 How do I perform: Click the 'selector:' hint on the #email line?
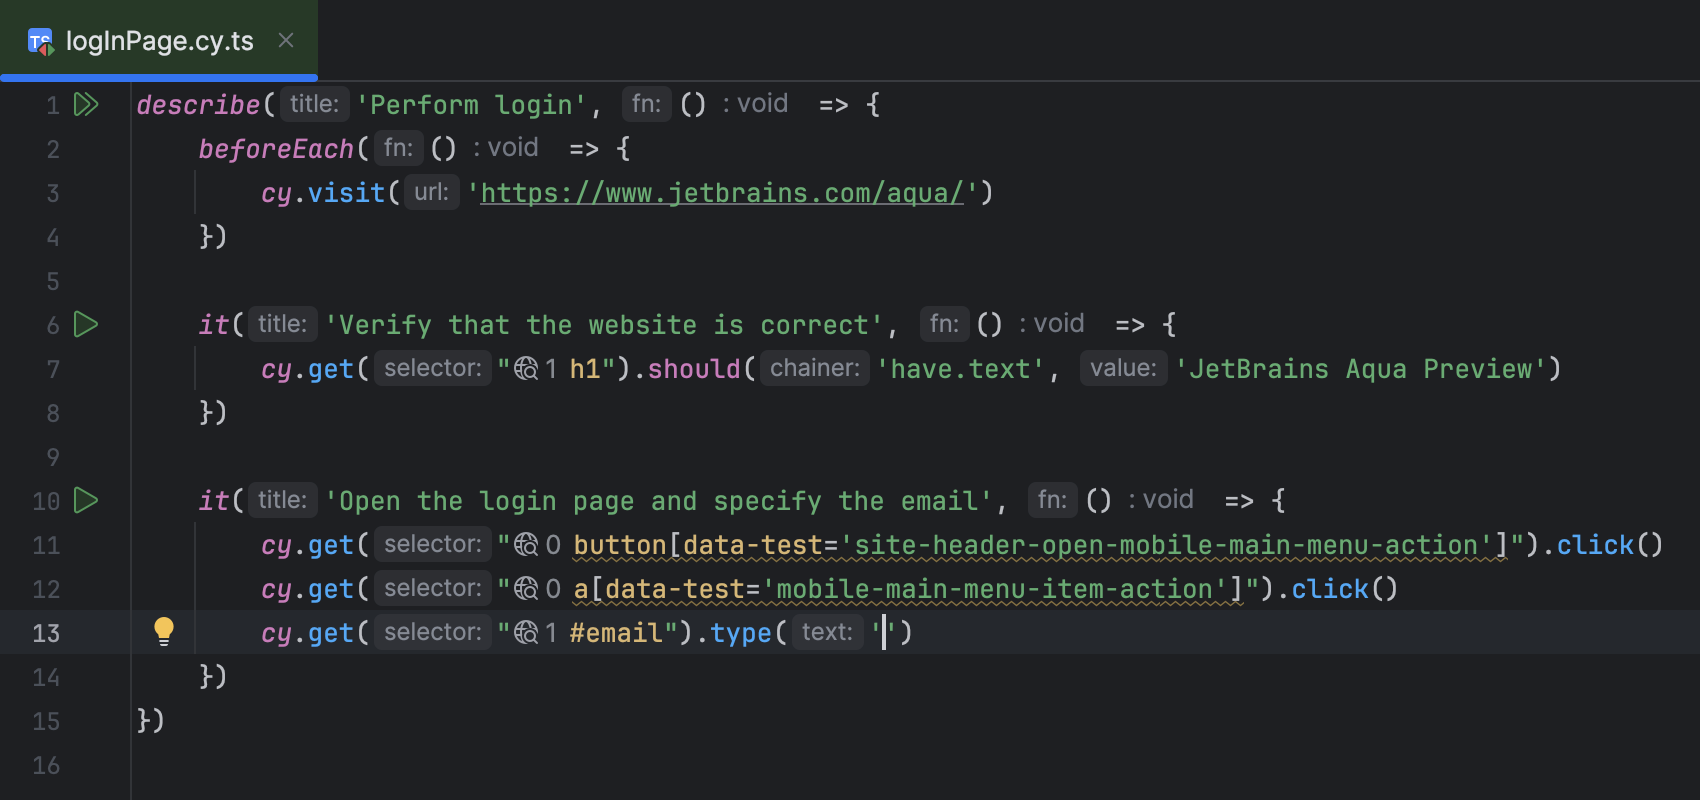coord(433,632)
